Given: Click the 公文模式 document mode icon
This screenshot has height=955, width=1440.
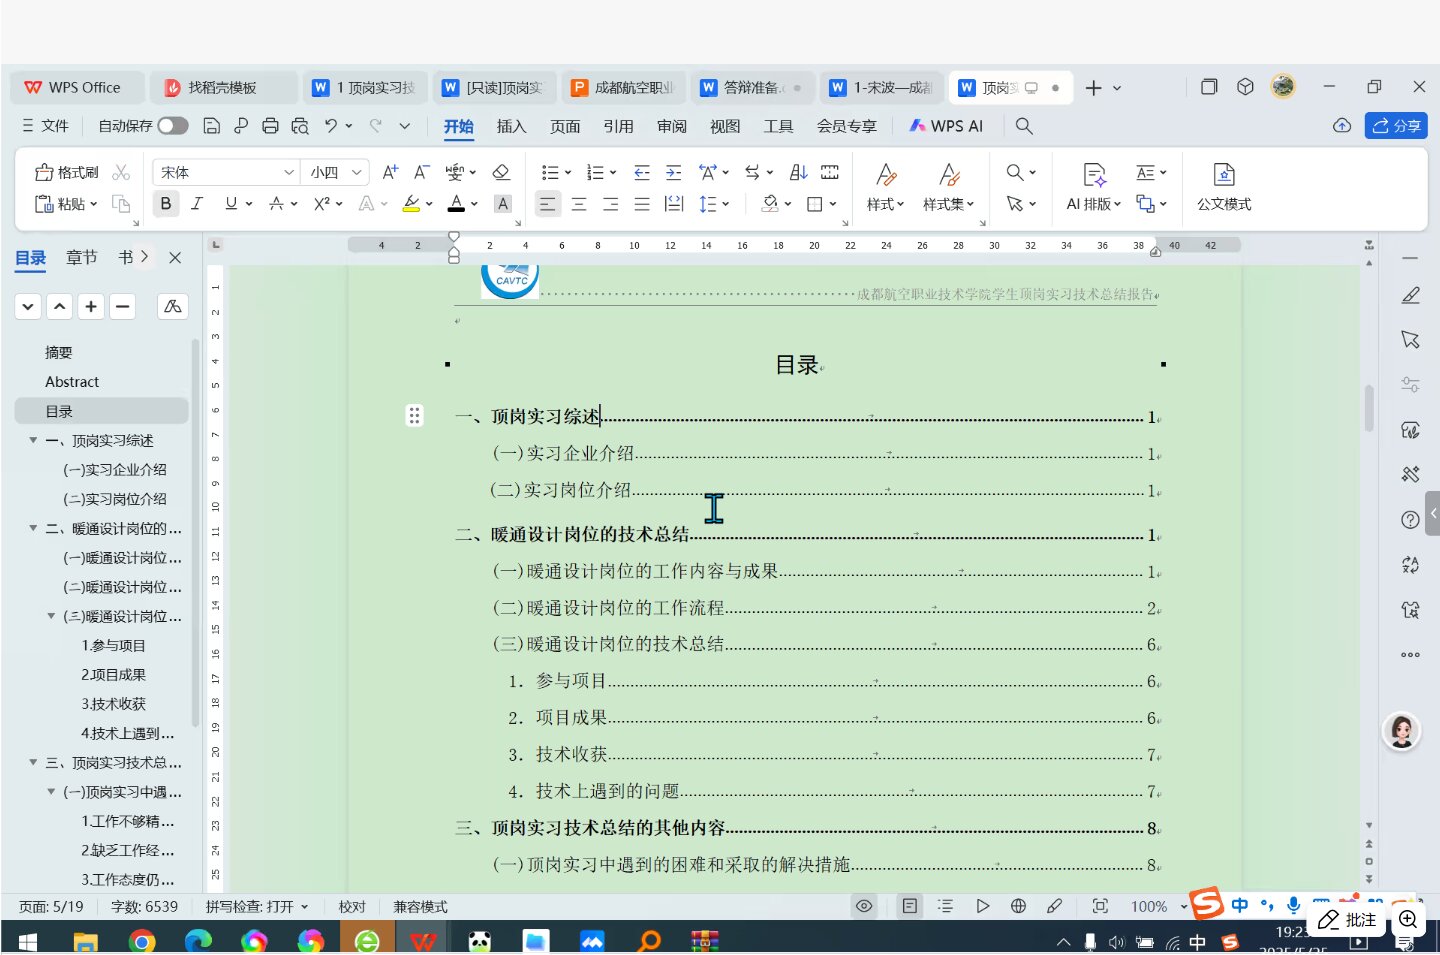Looking at the screenshot, I should [x=1223, y=187].
